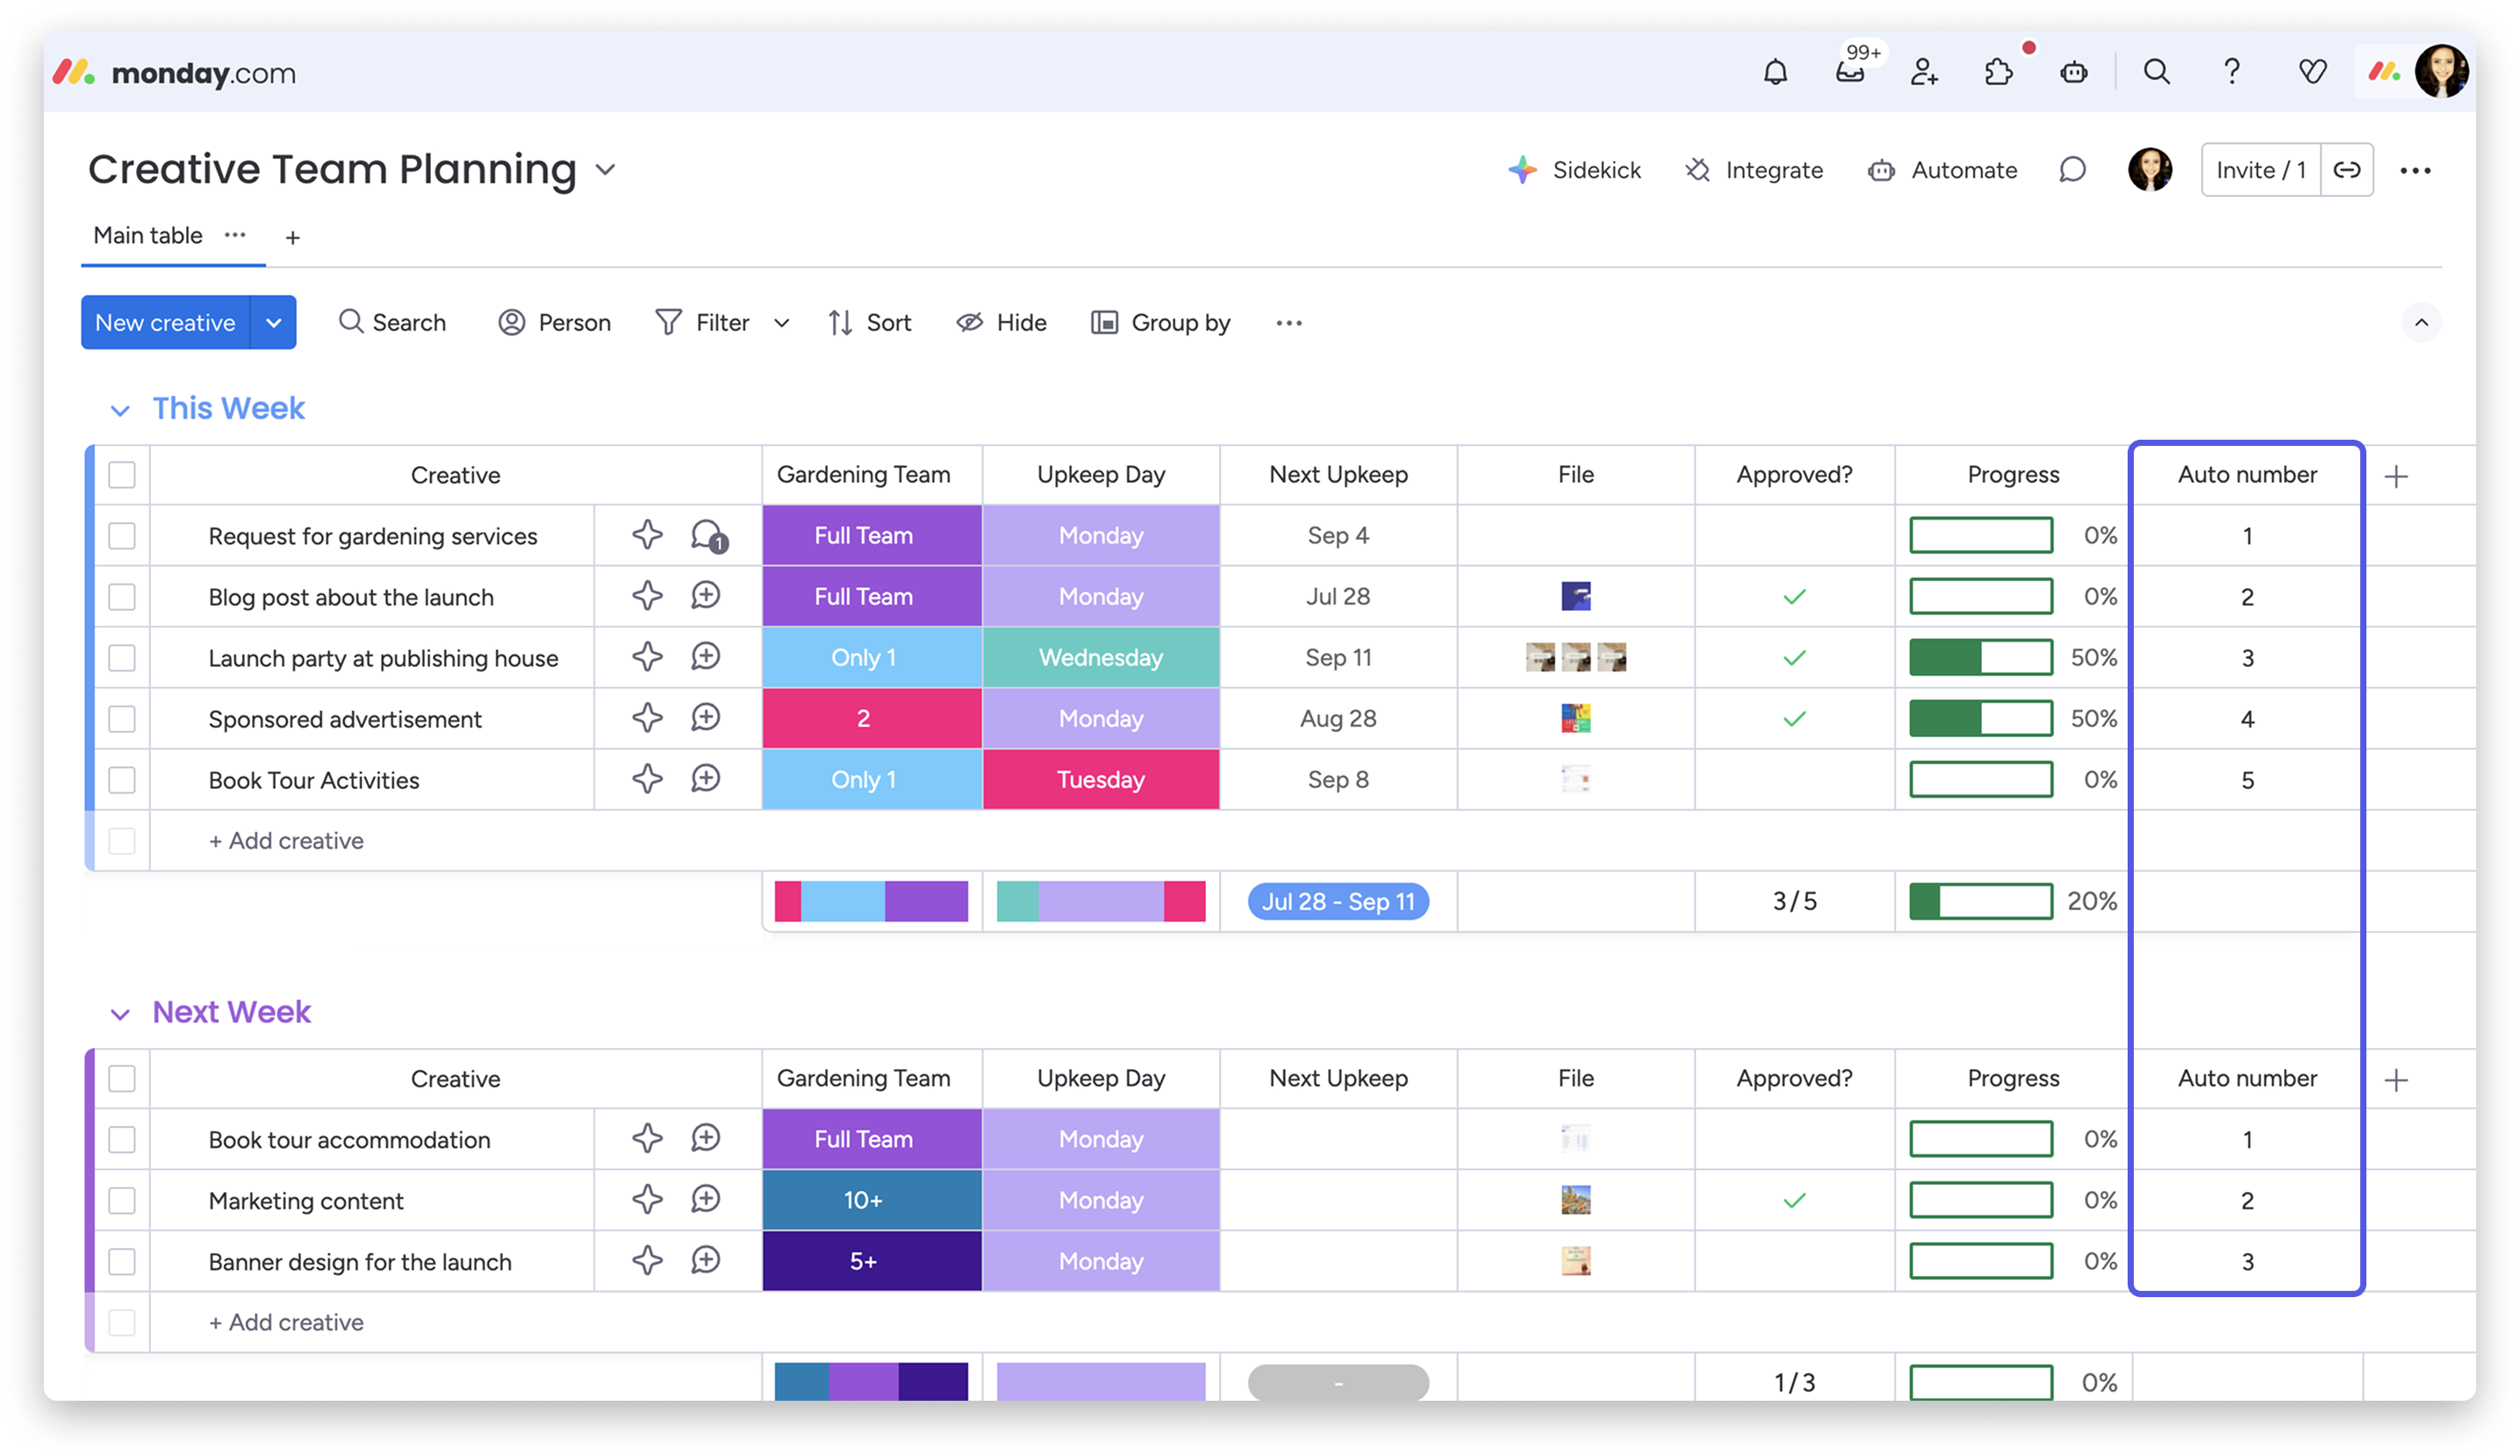Copy board link icon next to Invite
Viewport: 2520px width, 1456px height.
coord(2346,170)
